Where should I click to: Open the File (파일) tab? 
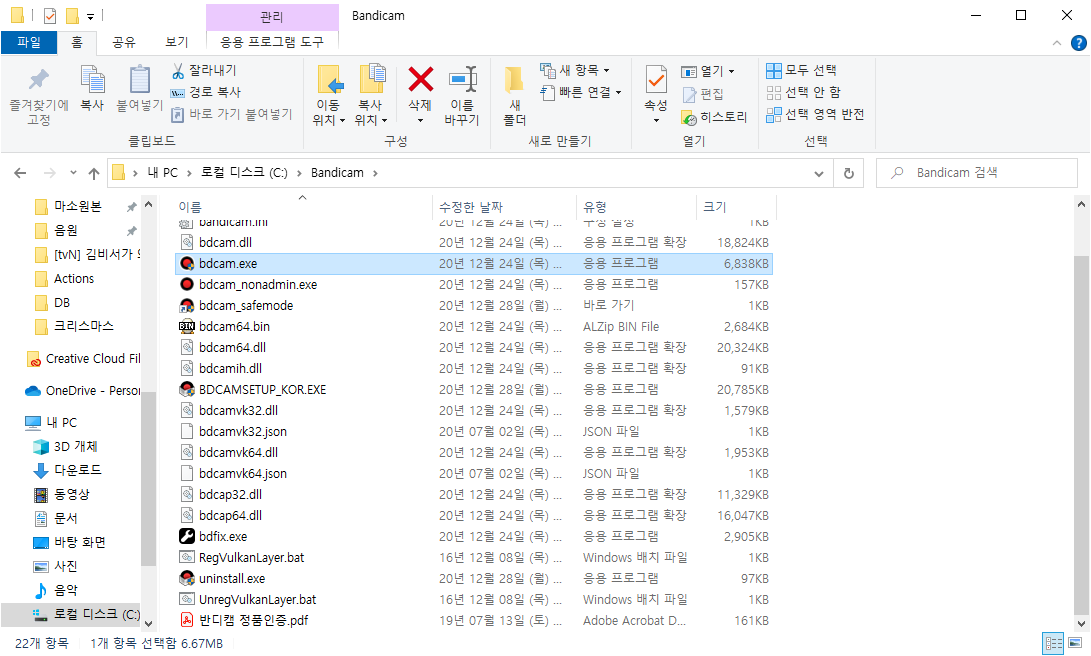coord(29,42)
